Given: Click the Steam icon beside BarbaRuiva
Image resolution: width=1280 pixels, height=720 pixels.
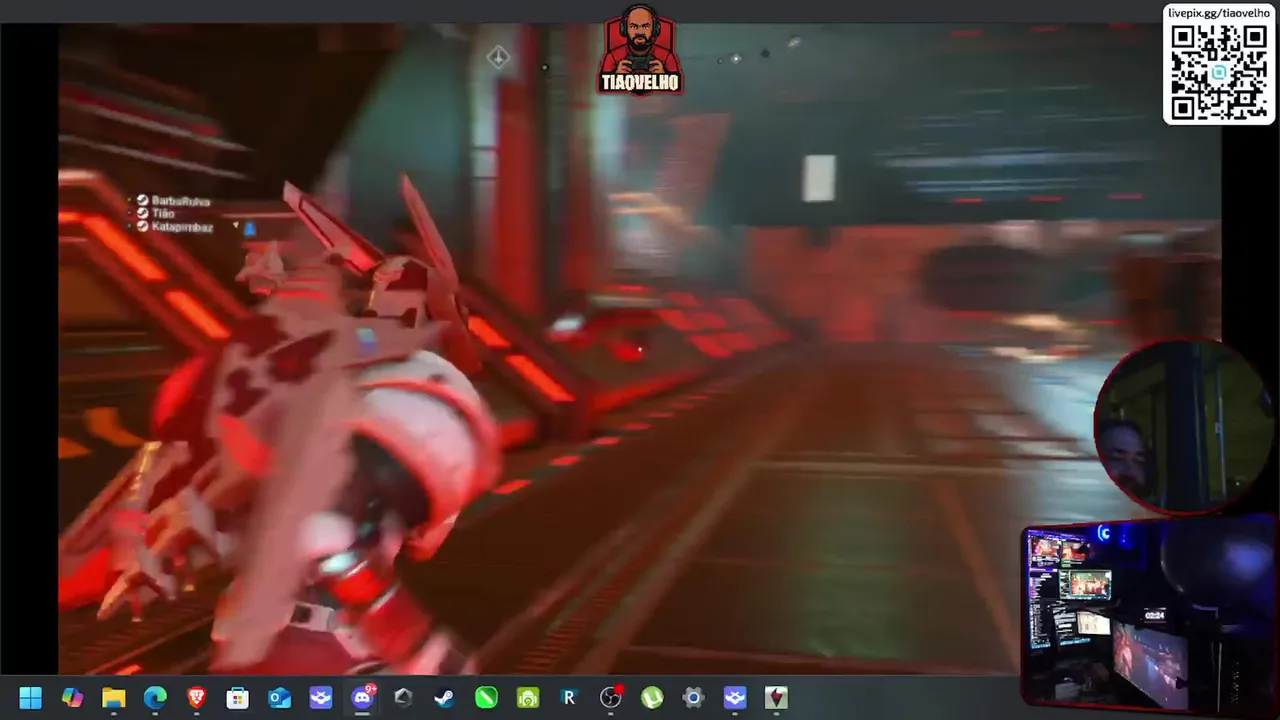Looking at the screenshot, I should tap(143, 201).
